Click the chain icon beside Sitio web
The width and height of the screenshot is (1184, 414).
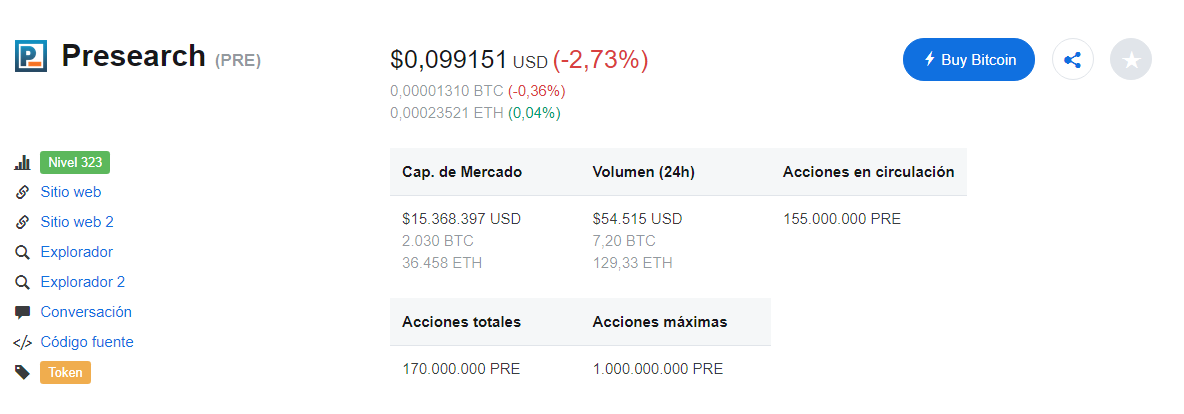coord(23,192)
